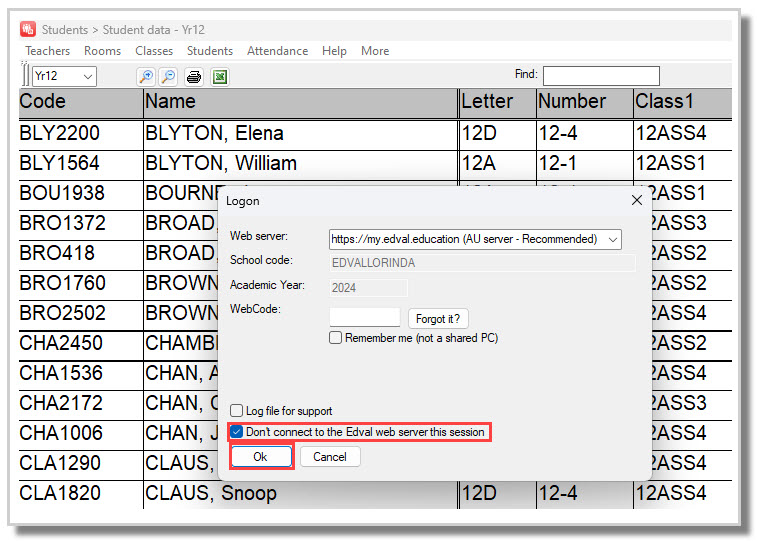Select code cell BRO1760

(81, 283)
